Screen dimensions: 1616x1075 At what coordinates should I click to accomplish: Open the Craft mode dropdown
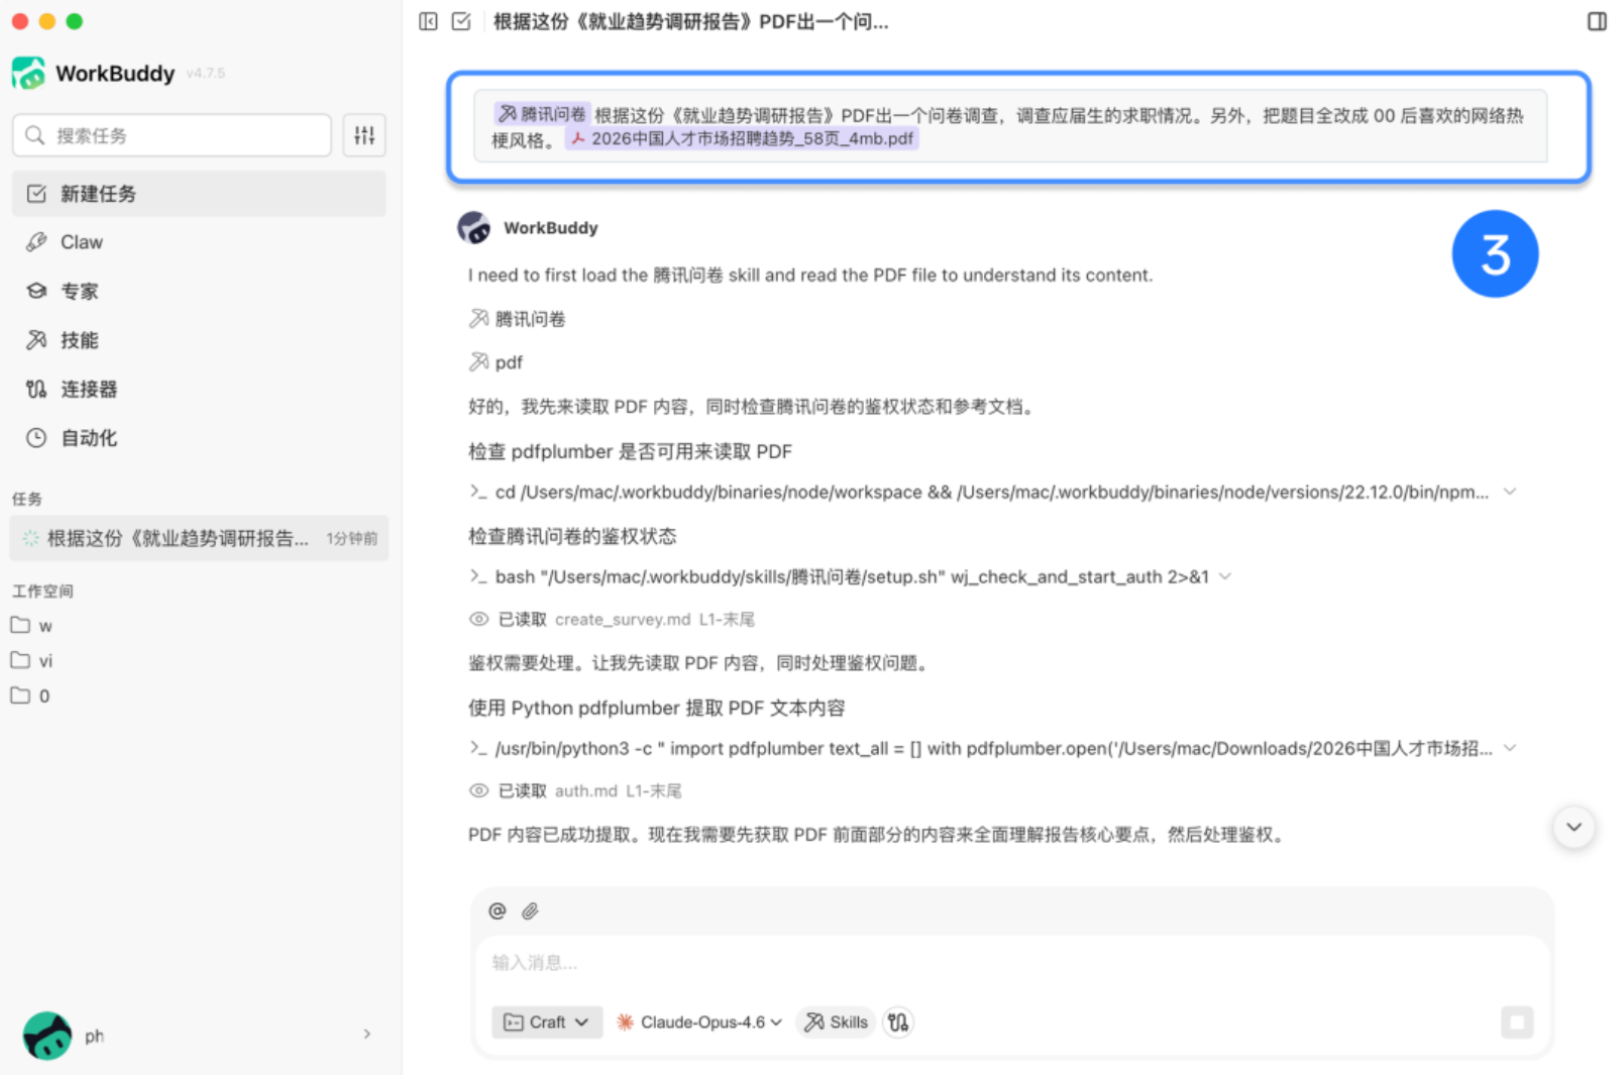coord(546,1022)
